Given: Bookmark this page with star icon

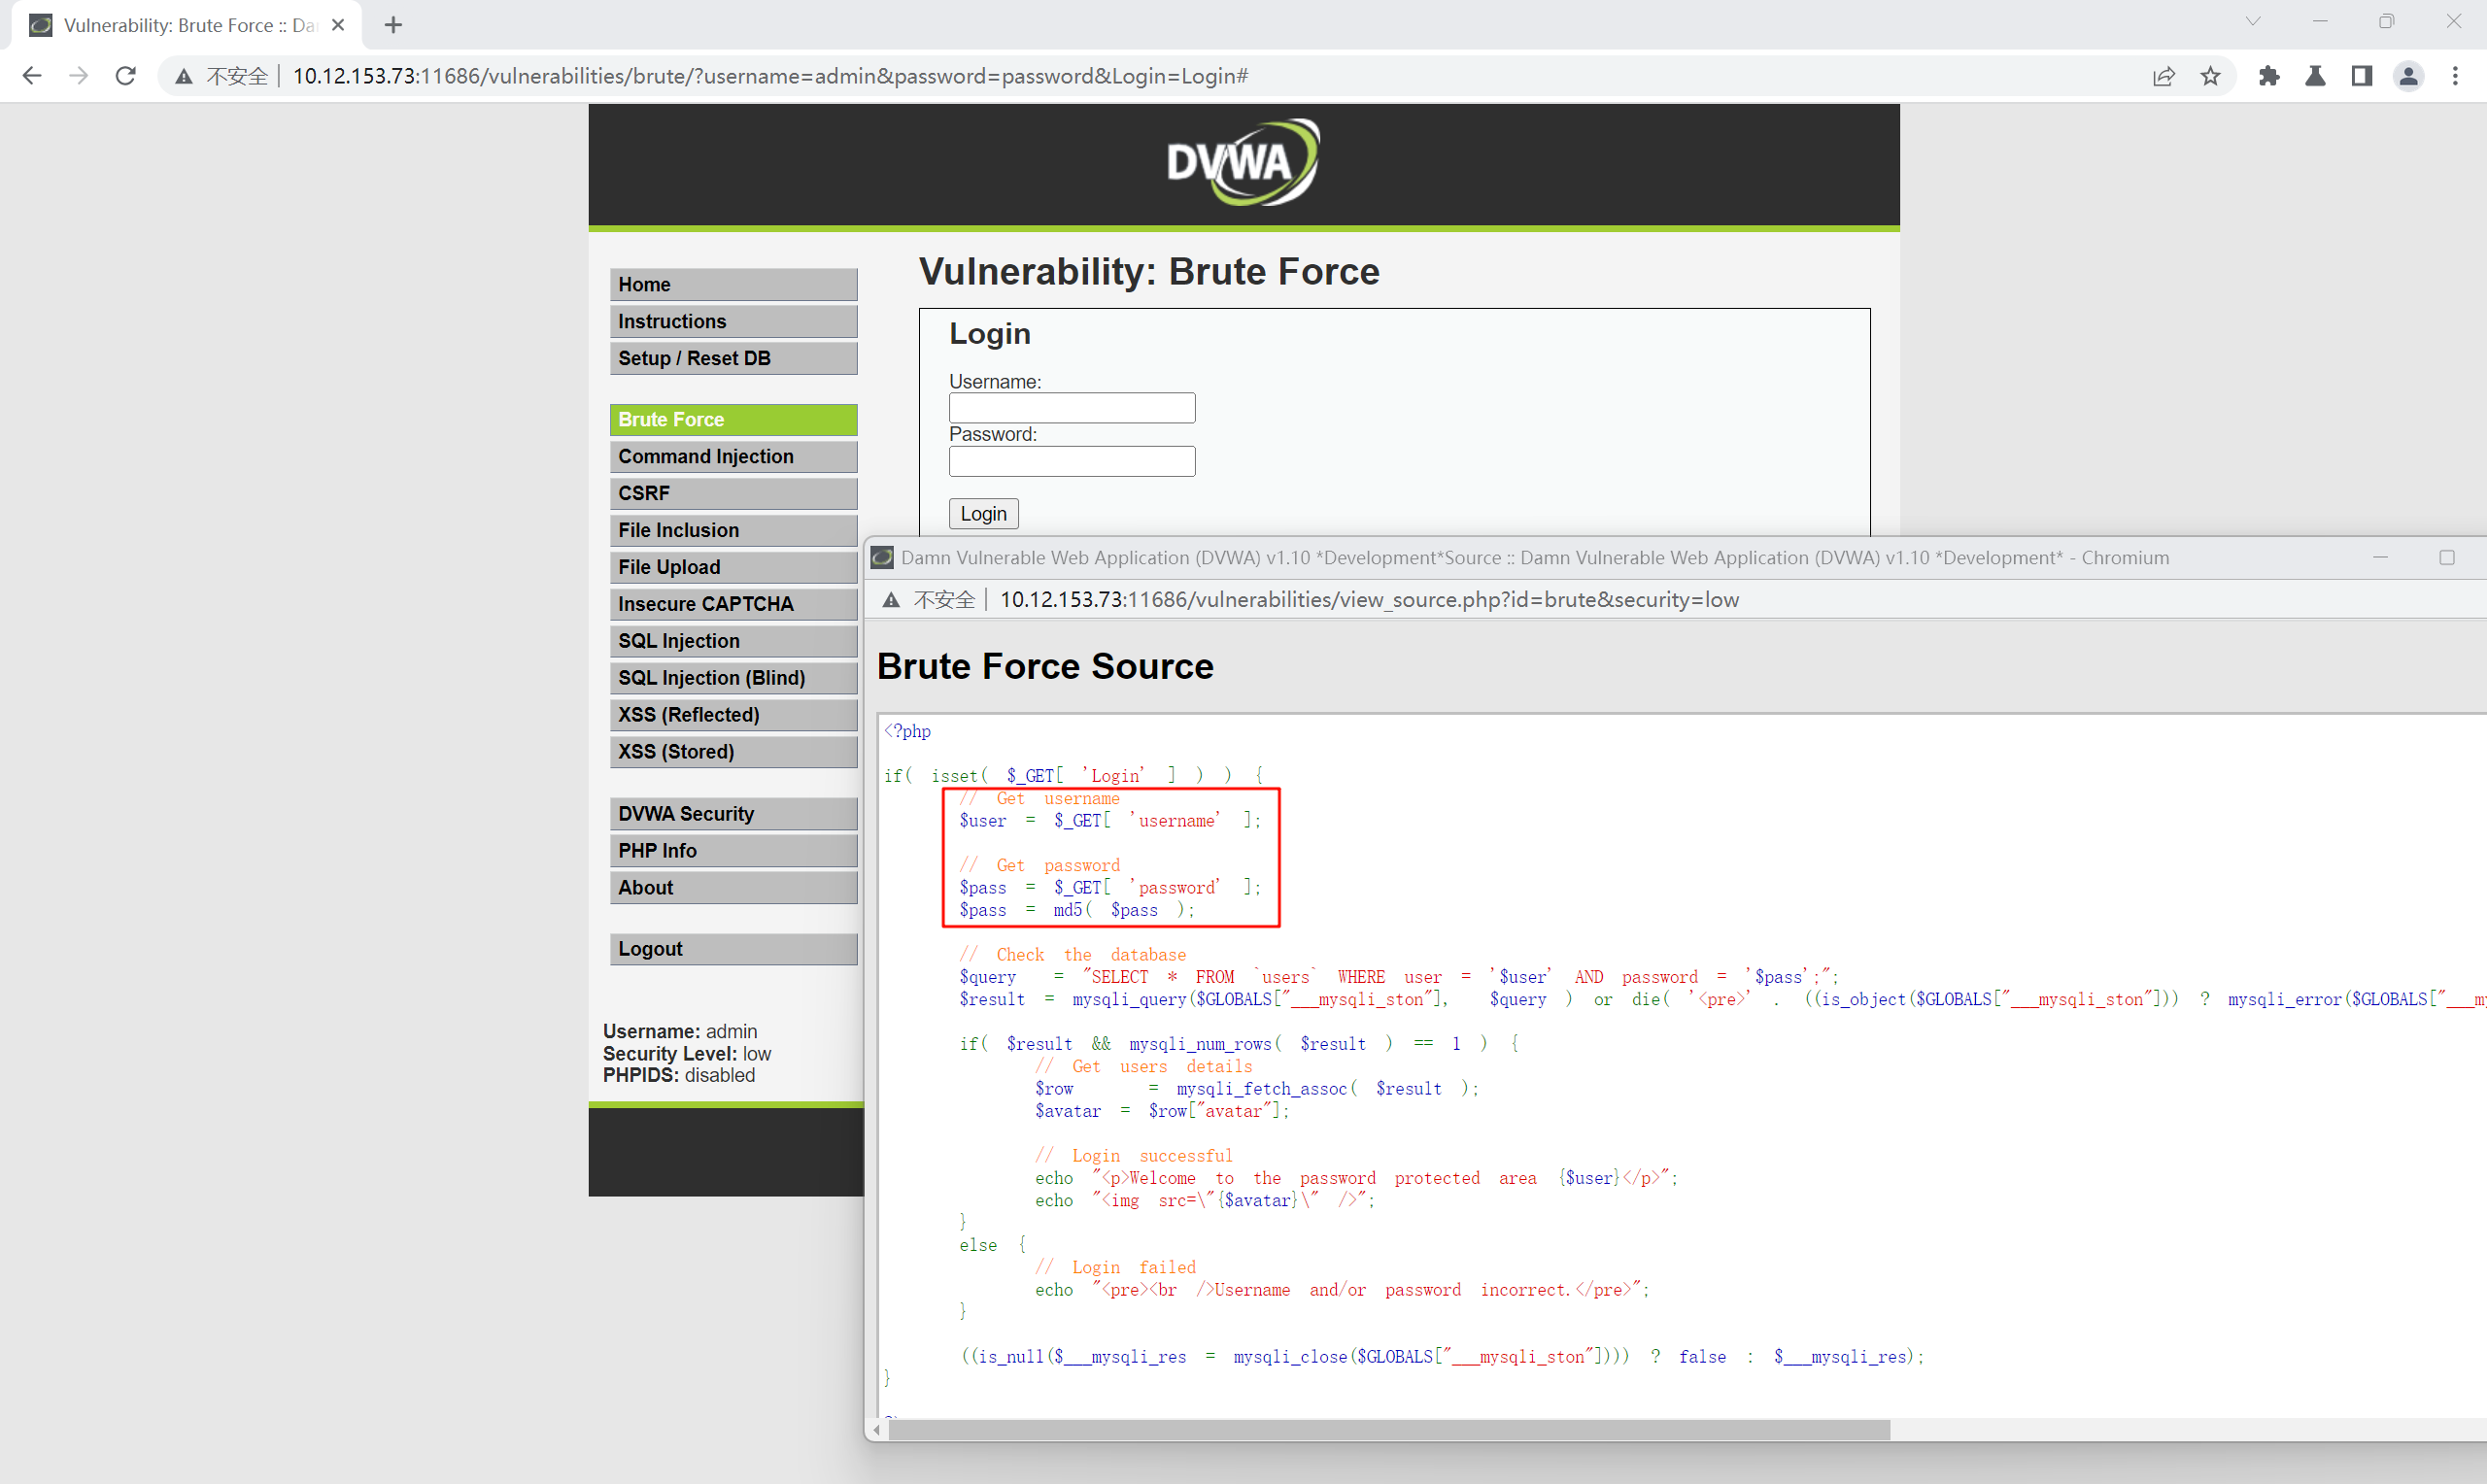Looking at the screenshot, I should pyautogui.click(x=2210, y=76).
